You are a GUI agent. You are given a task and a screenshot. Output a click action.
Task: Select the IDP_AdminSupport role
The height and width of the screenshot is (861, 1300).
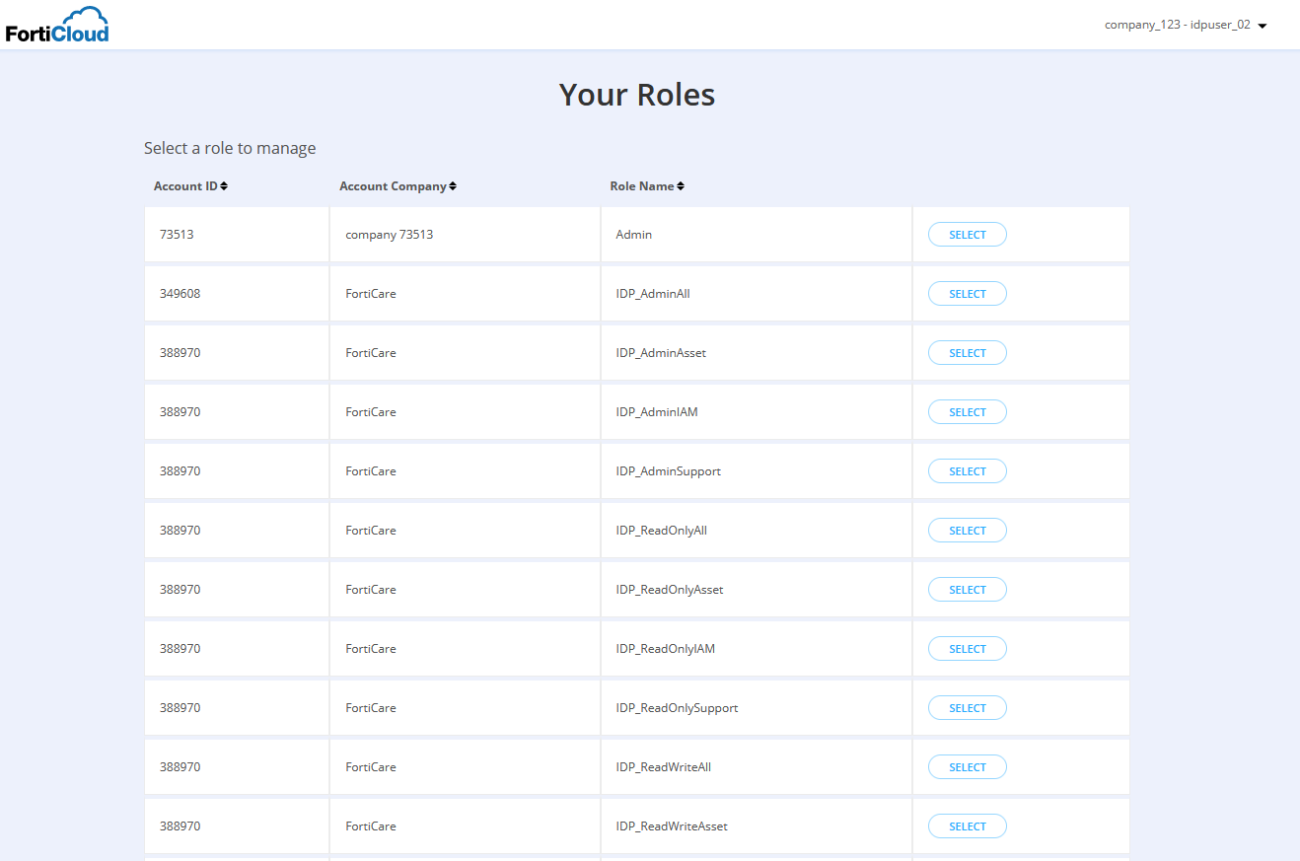pyautogui.click(x=967, y=470)
